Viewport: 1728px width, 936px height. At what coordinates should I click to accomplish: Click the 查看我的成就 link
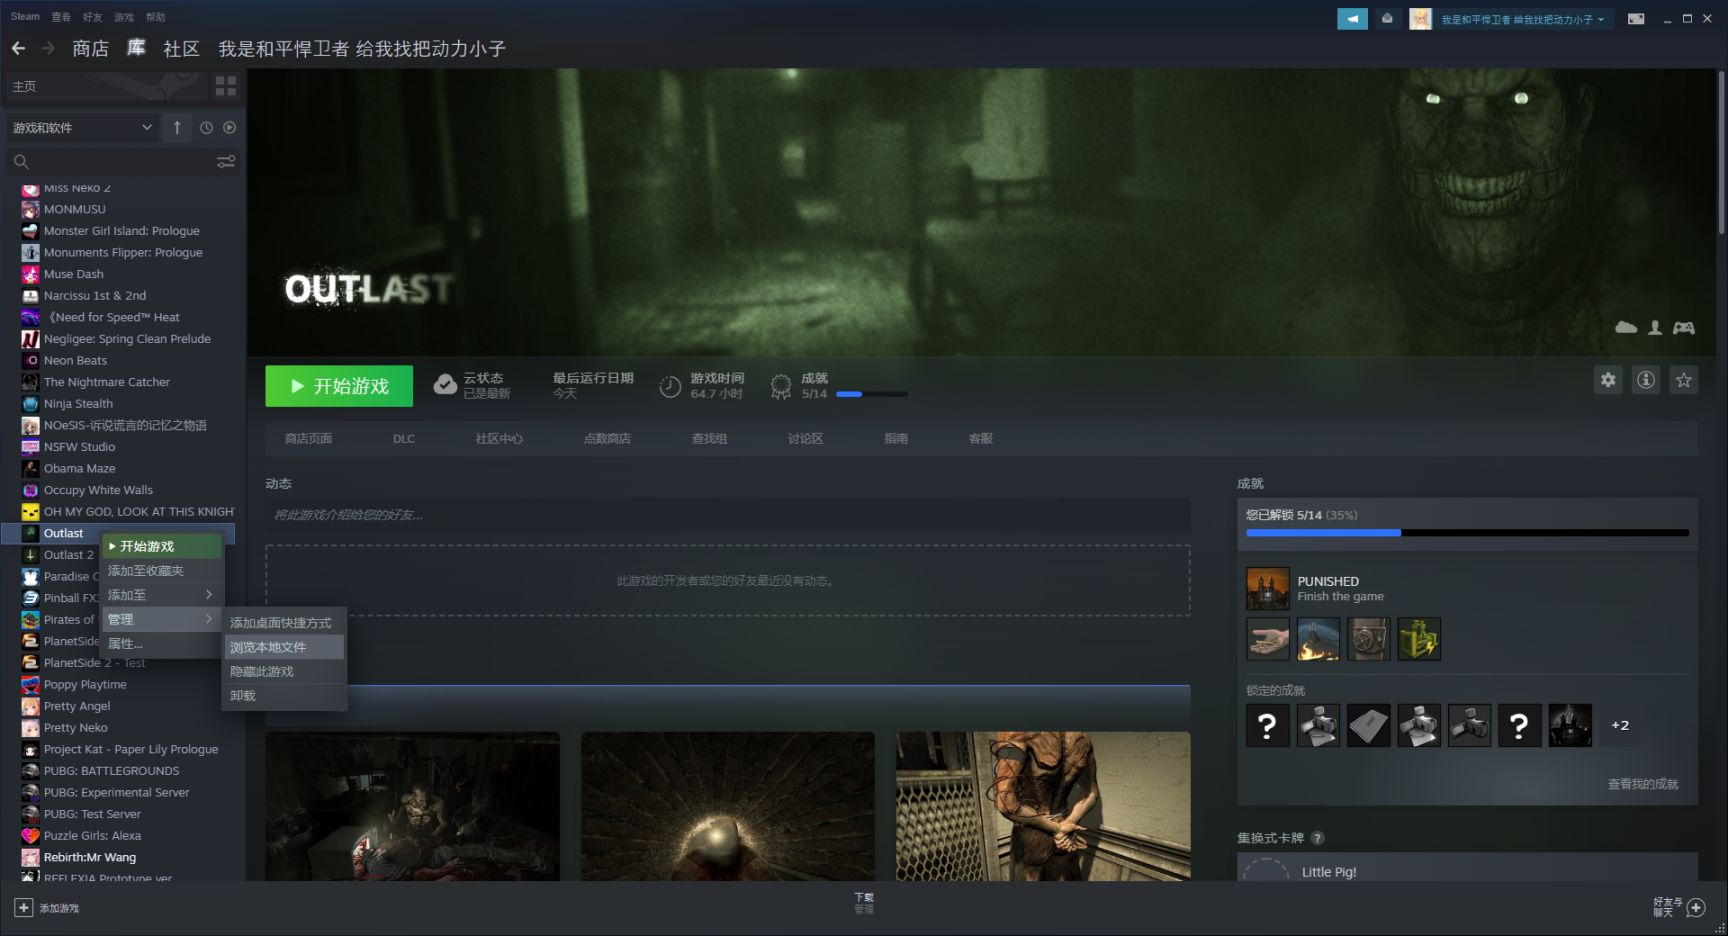click(x=1643, y=784)
